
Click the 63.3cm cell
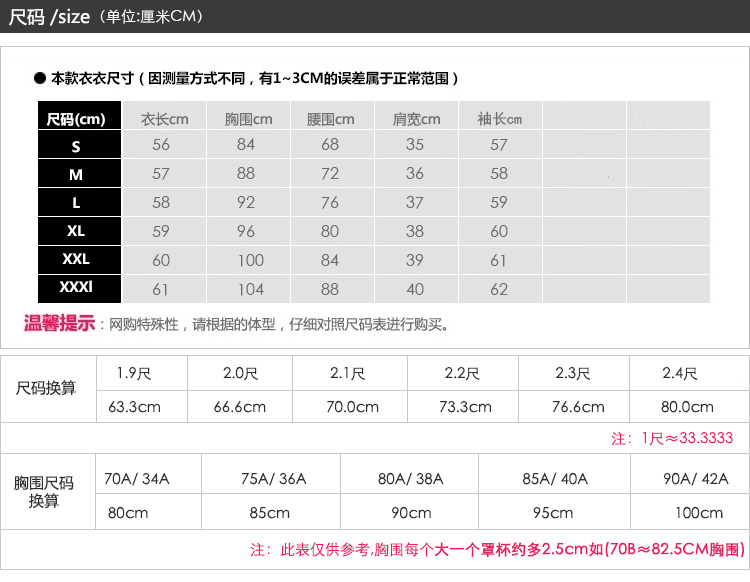click(x=134, y=407)
